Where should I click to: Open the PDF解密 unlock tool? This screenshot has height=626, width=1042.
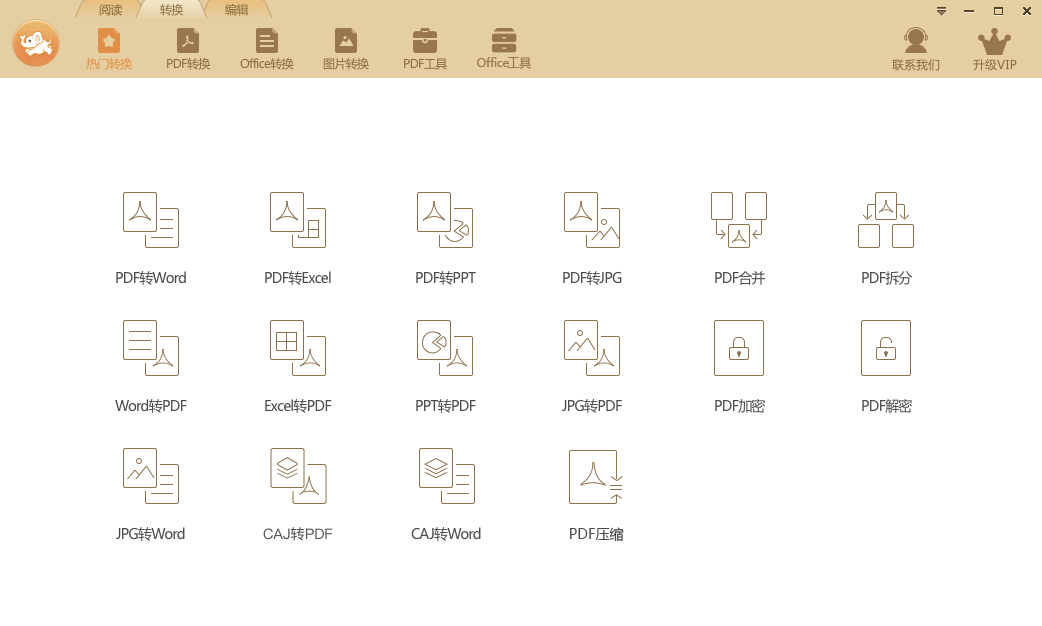(886, 348)
